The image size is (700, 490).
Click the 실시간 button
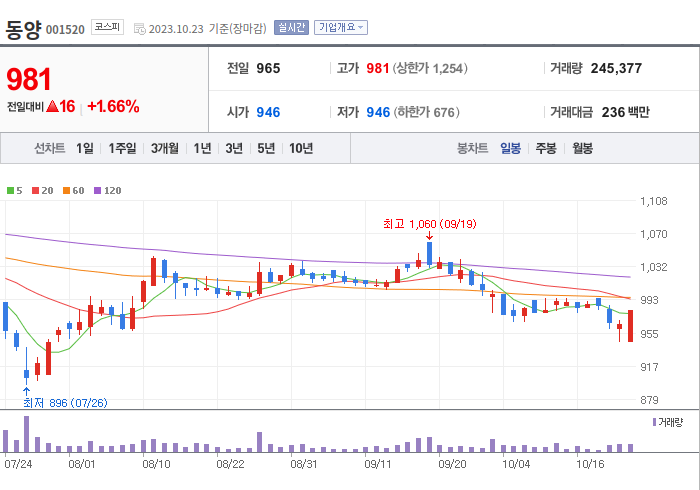[x=292, y=28]
